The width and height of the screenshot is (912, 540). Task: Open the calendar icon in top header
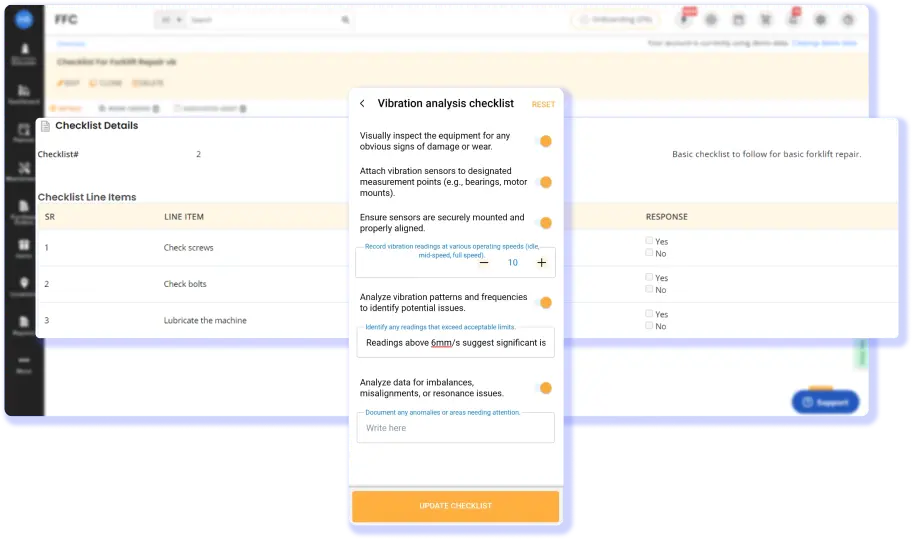(739, 20)
